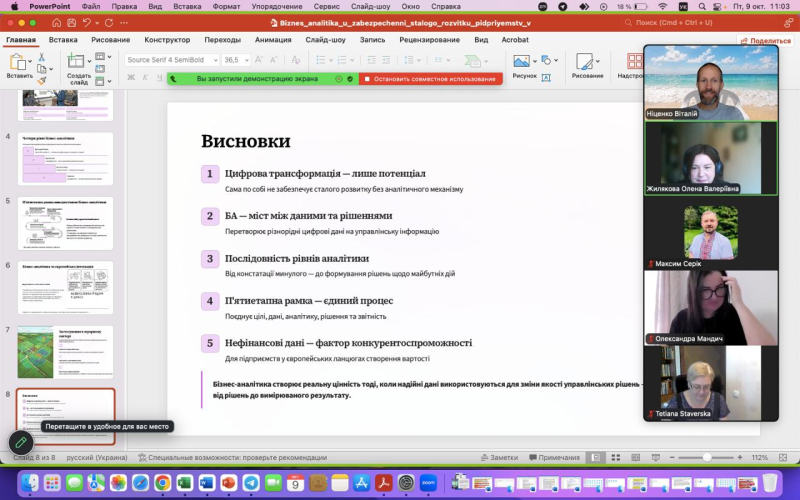Click the Add-ins (Надстройки) icon

[x=635, y=61]
